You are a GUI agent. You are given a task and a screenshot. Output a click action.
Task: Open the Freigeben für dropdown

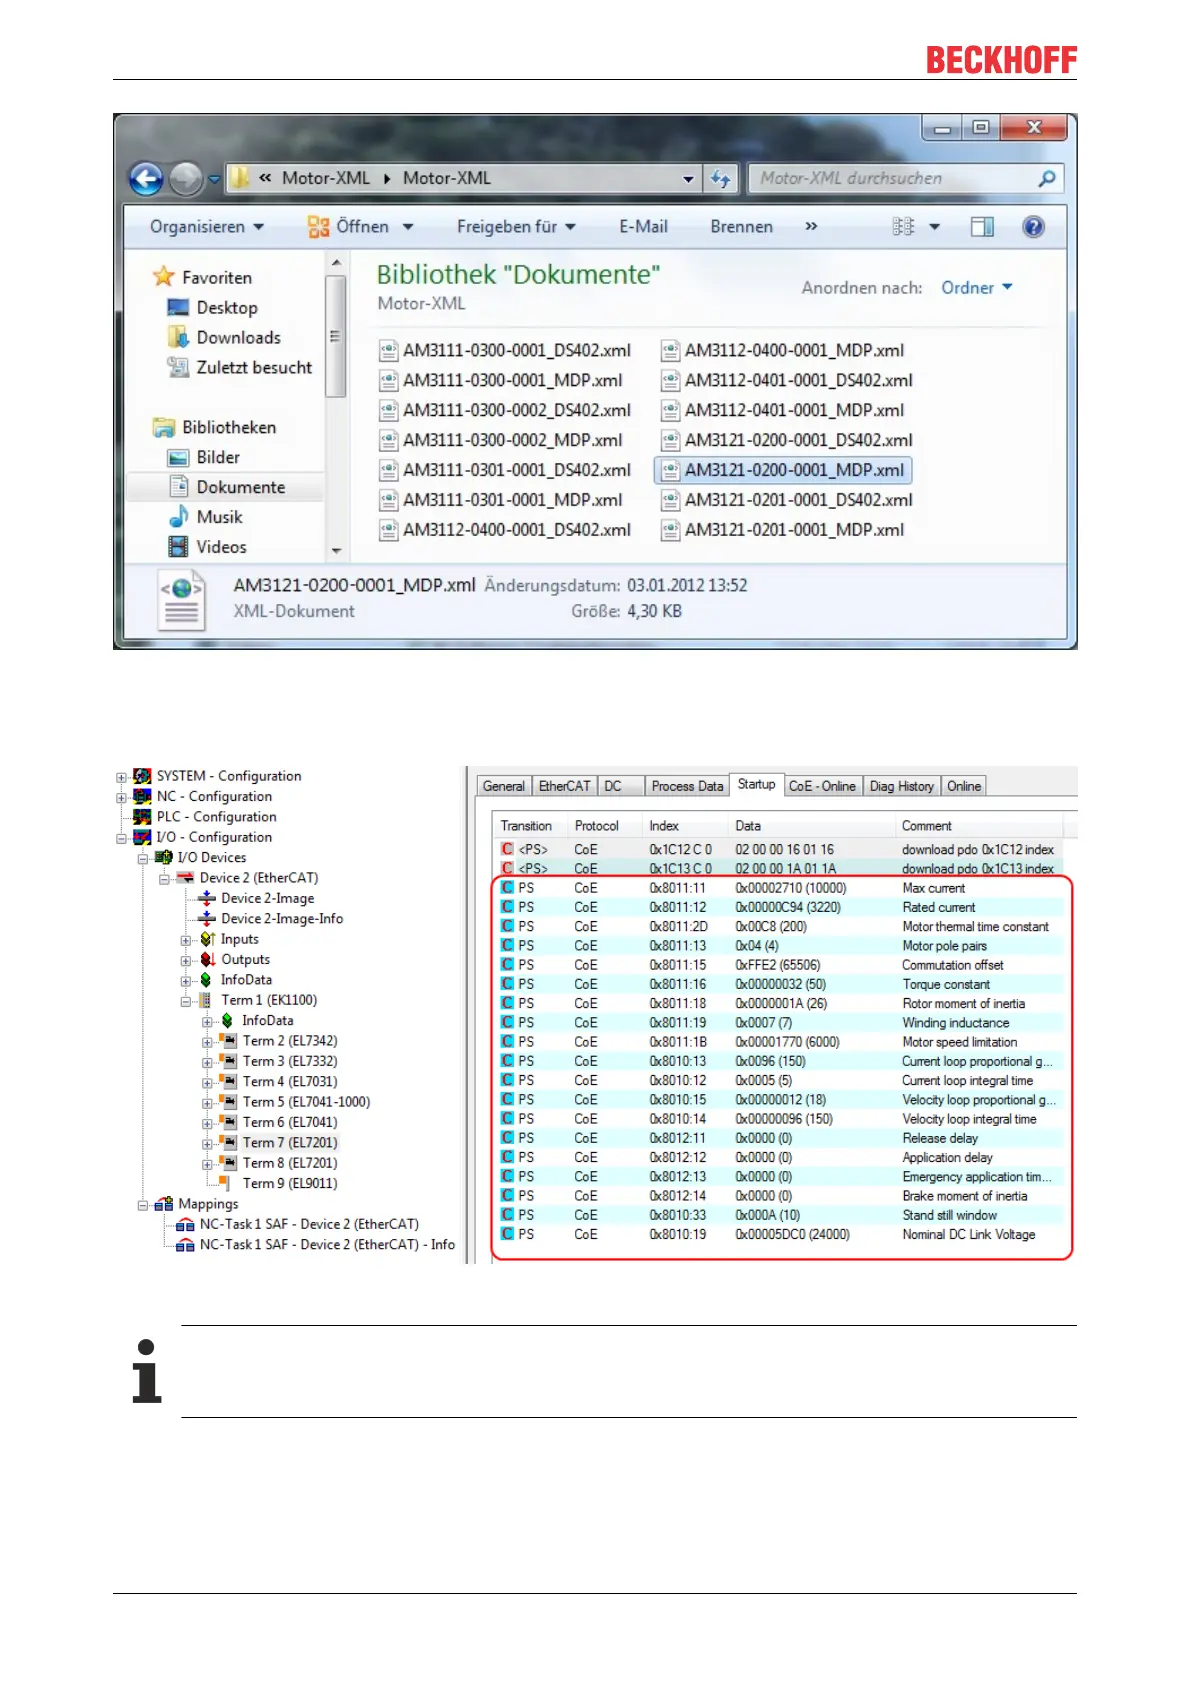point(516,227)
